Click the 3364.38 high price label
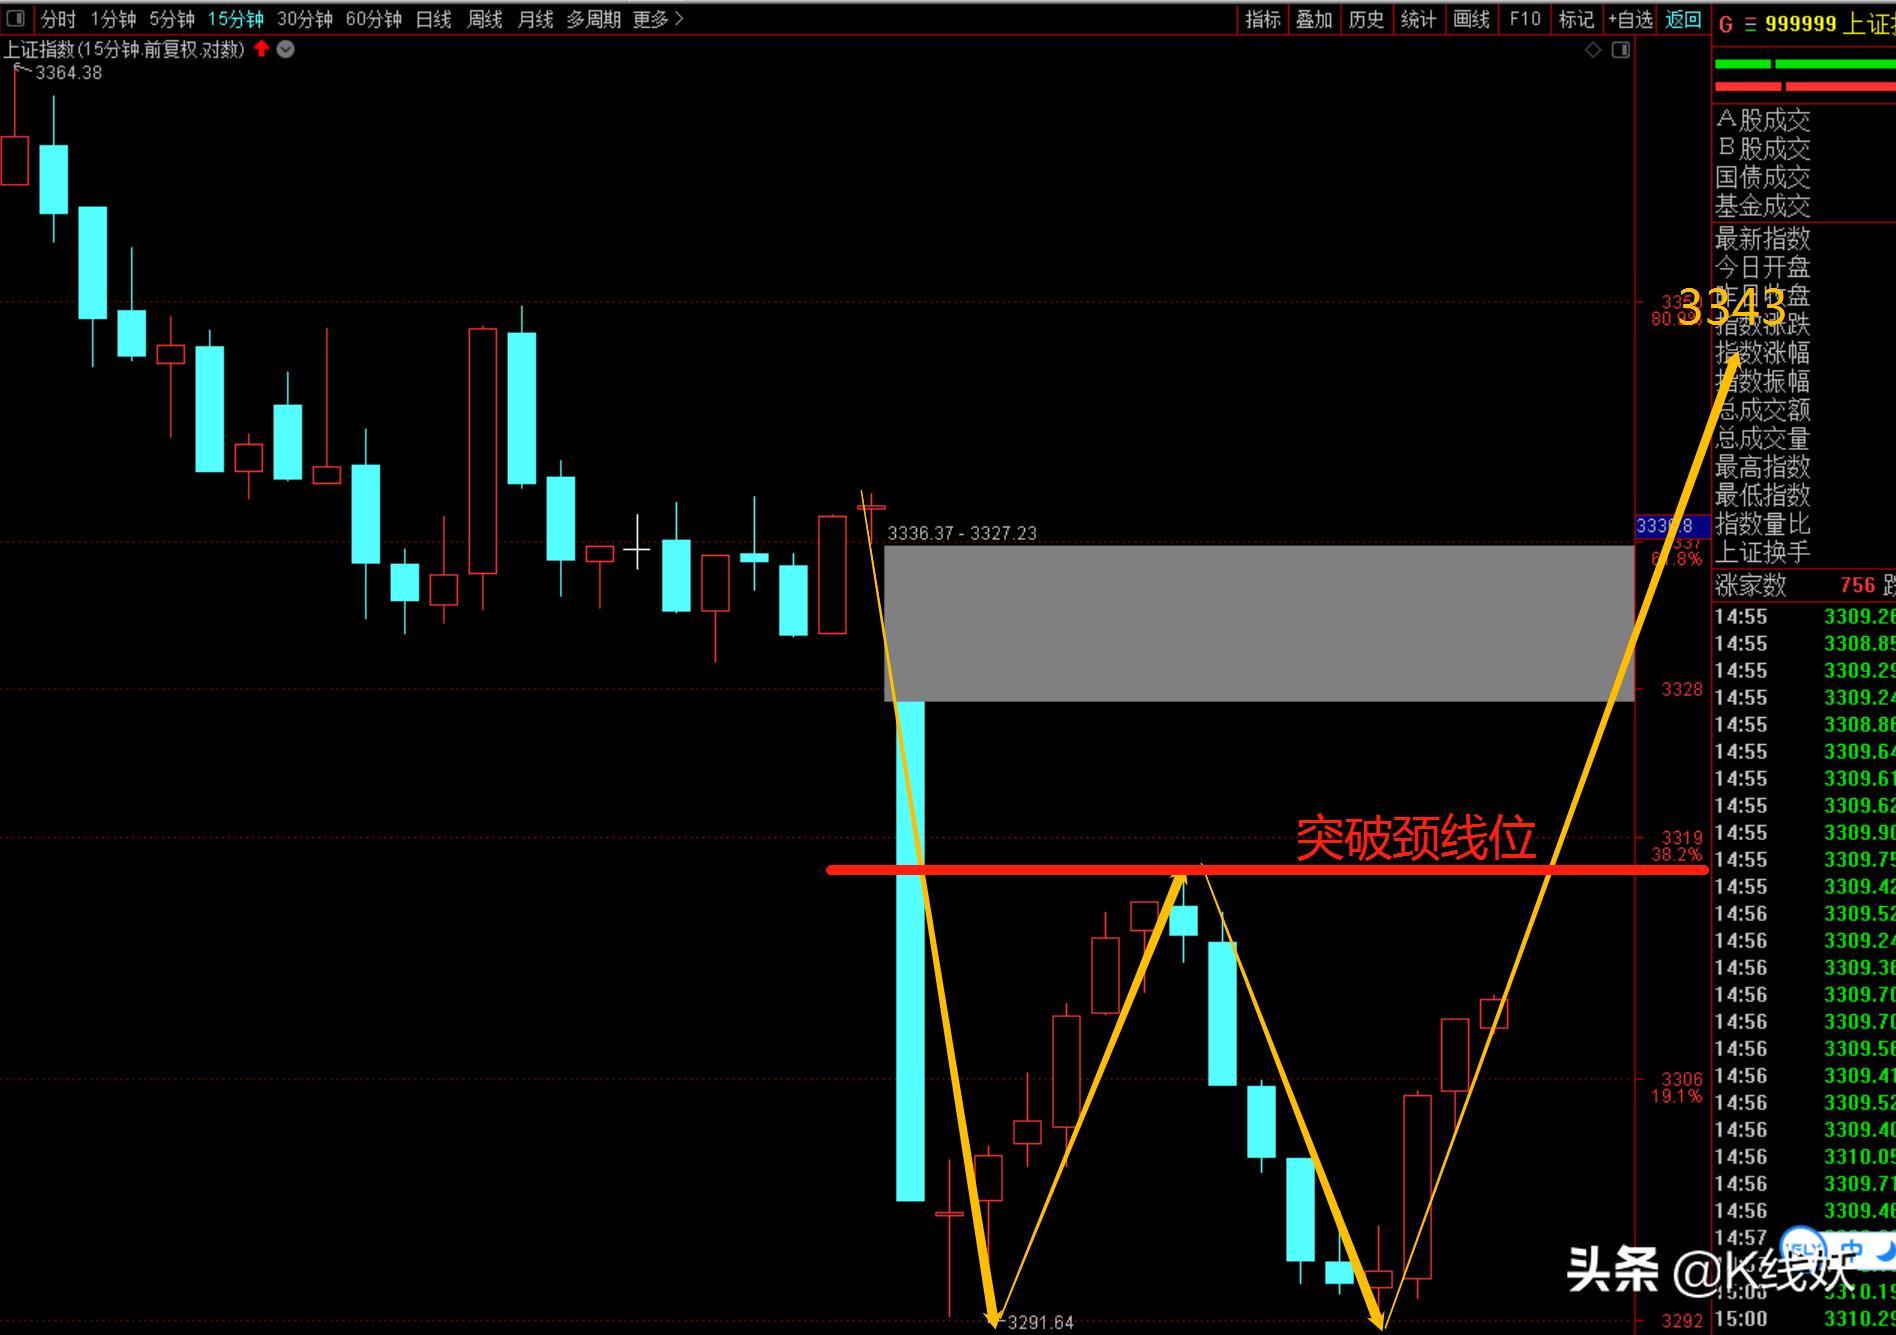The width and height of the screenshot is (1896, 1335). point(68,73)
